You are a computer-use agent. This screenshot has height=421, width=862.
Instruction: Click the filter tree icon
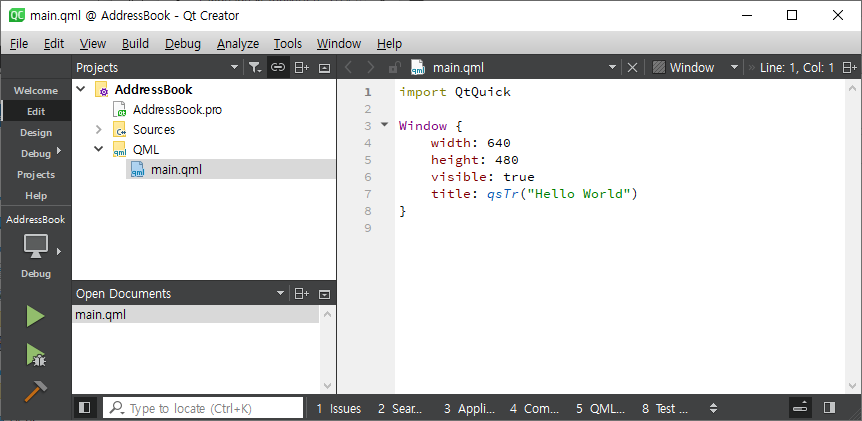coord(254,68)
